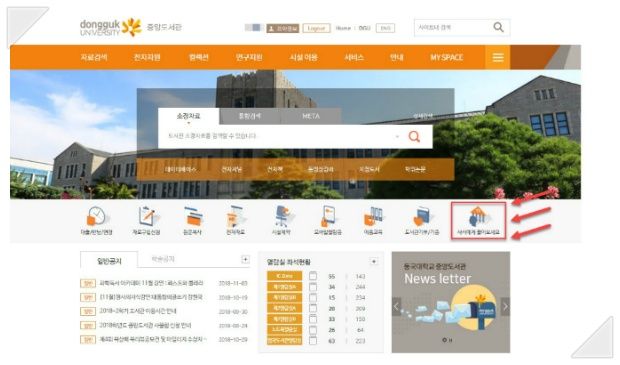The image size is (620, 365).
Task: Open seat map icon for 15/234 row
Action: tap(313, 297)
